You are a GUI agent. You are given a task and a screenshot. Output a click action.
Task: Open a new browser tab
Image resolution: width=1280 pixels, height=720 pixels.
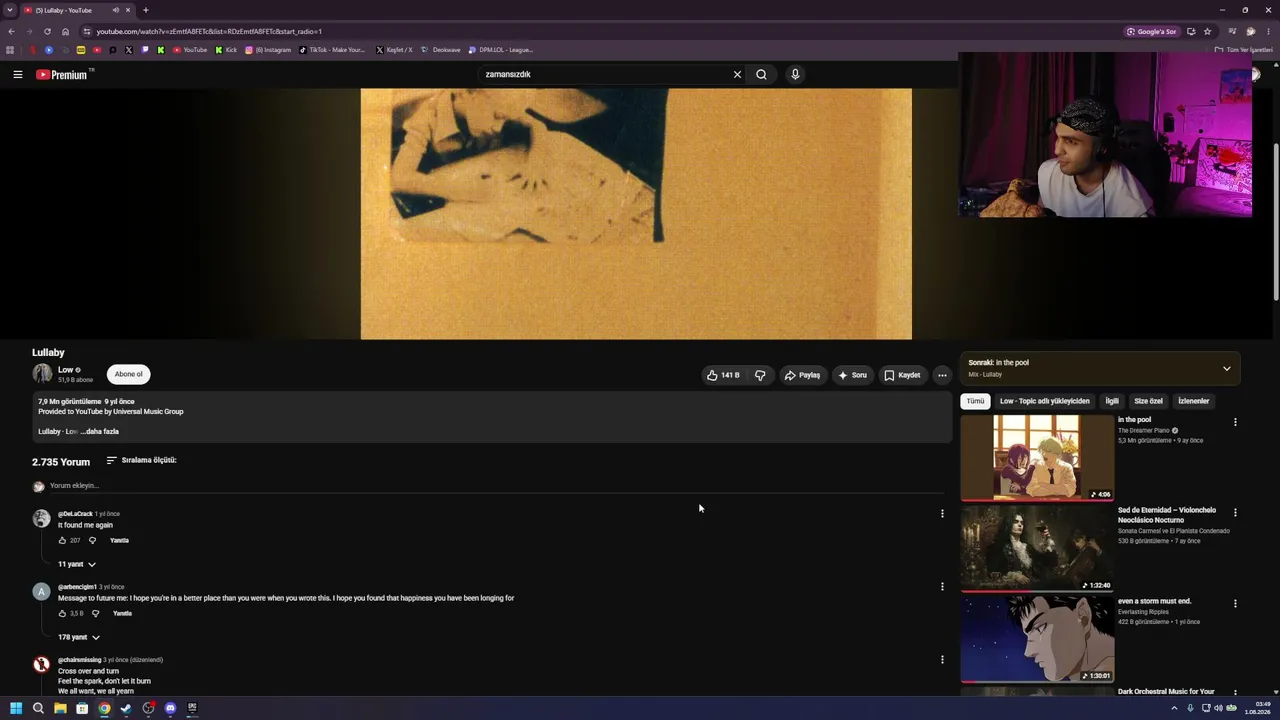[145, 10]
